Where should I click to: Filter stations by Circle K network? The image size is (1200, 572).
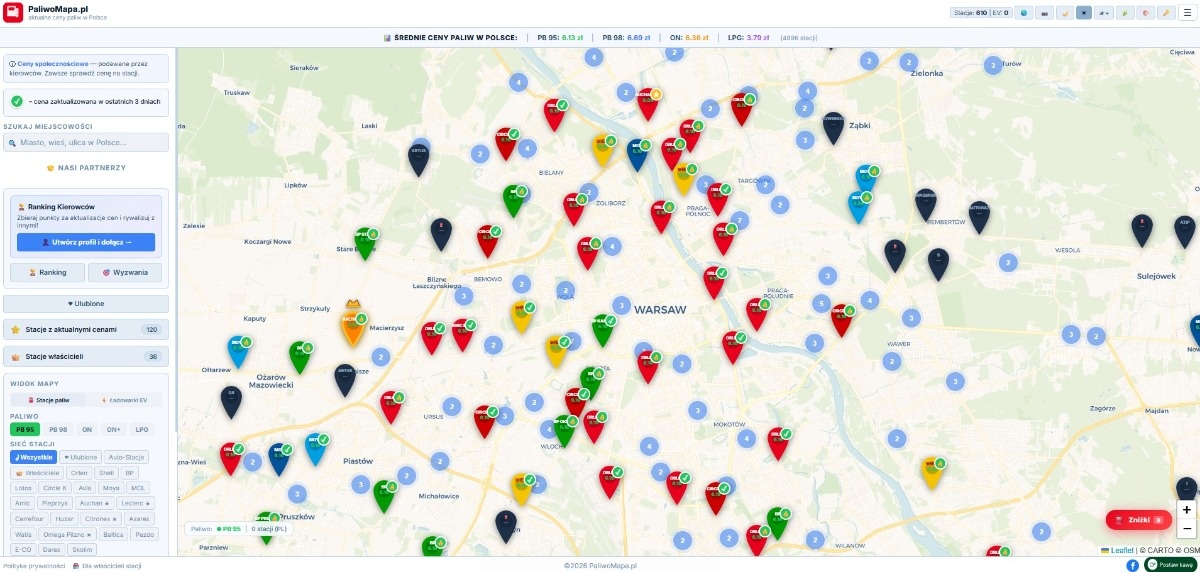coord(55,488)
